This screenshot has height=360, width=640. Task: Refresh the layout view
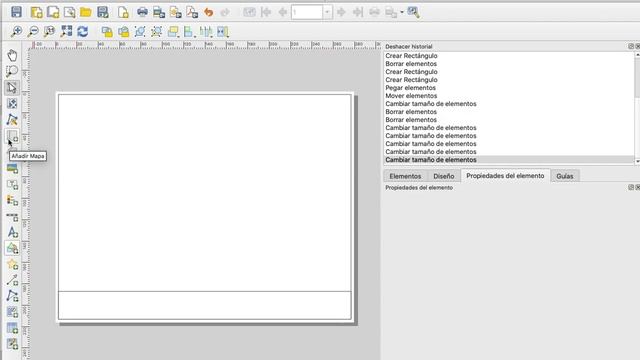[x=82, y=31]
